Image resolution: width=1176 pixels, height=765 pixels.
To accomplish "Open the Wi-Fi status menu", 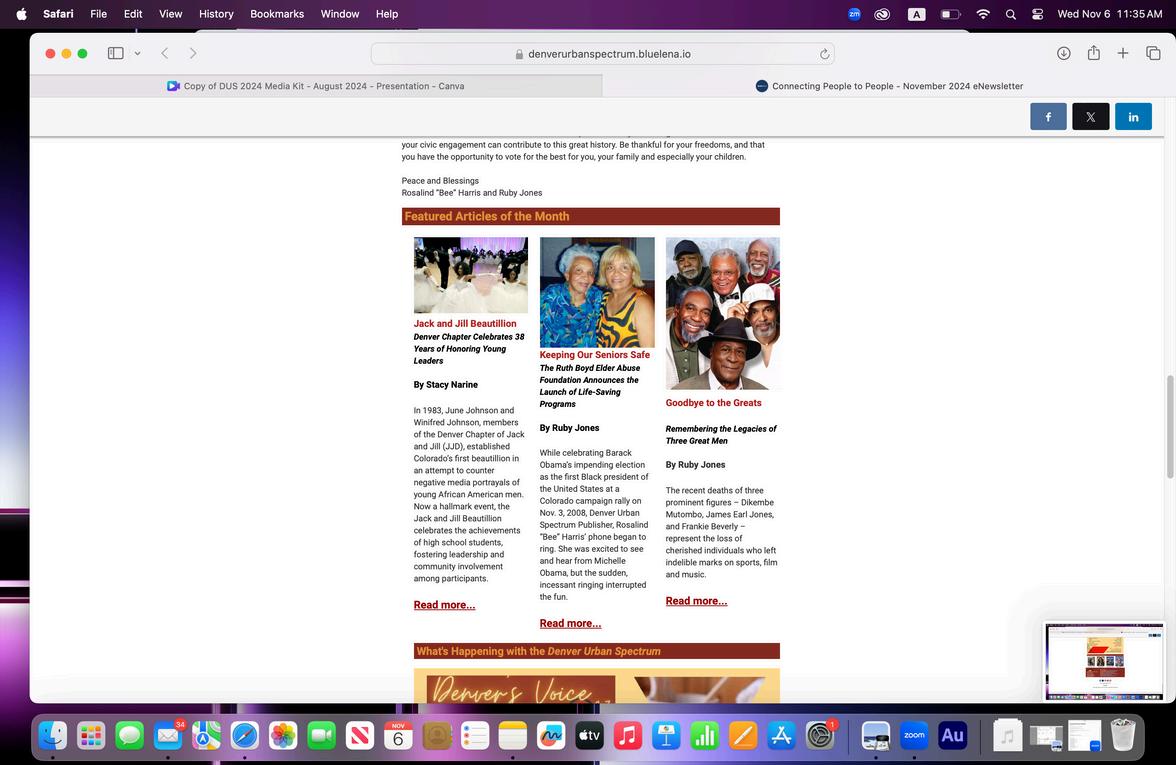I will click(x=982, y=14).
